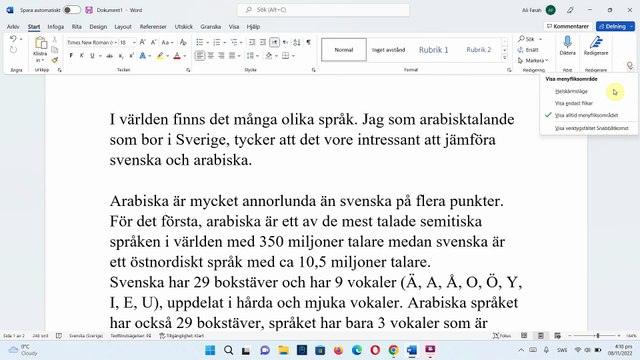
Task: Click the Sök search box in title bar
Action: click(x=323, y=10)
